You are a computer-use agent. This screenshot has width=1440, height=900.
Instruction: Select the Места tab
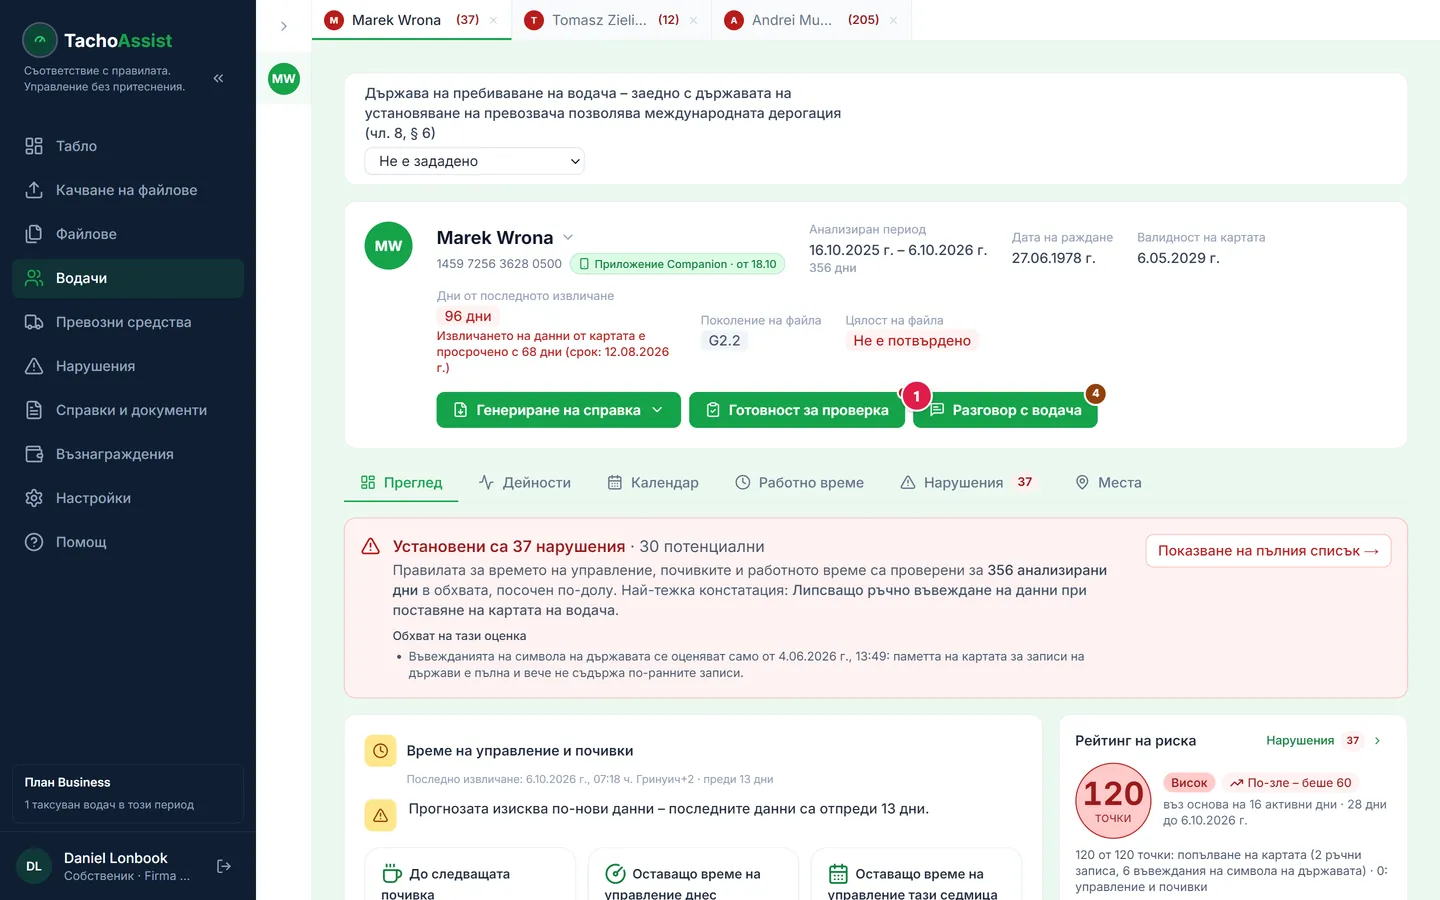[x=1108, y=482]
